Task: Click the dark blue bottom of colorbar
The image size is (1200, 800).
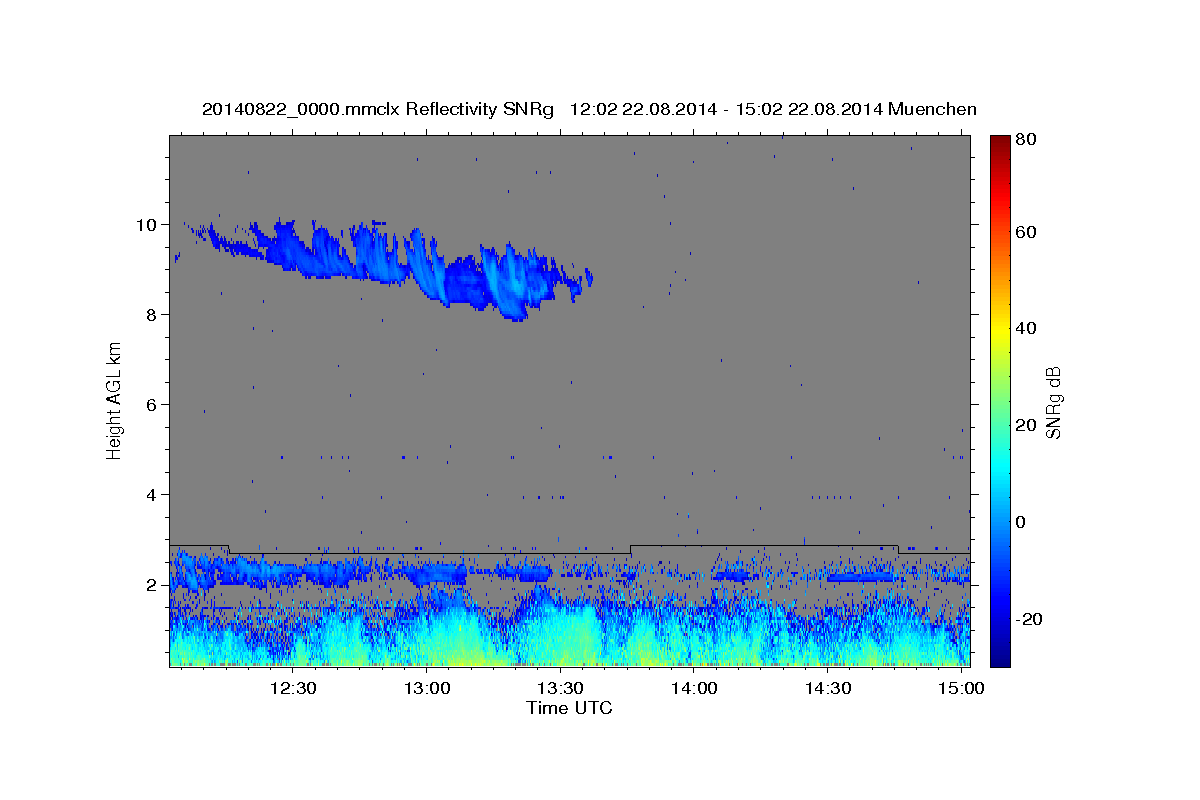Action: tap(1000, 655)
